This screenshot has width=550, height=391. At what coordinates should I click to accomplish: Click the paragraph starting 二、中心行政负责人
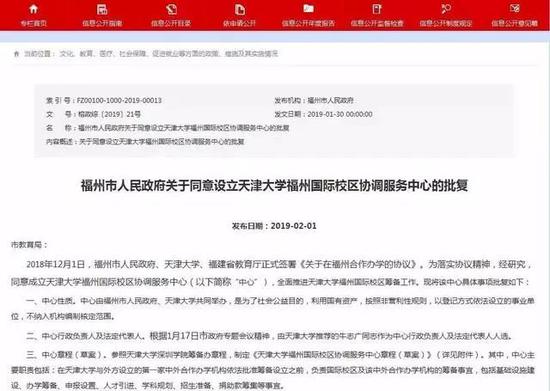click(x=269, y=336)
